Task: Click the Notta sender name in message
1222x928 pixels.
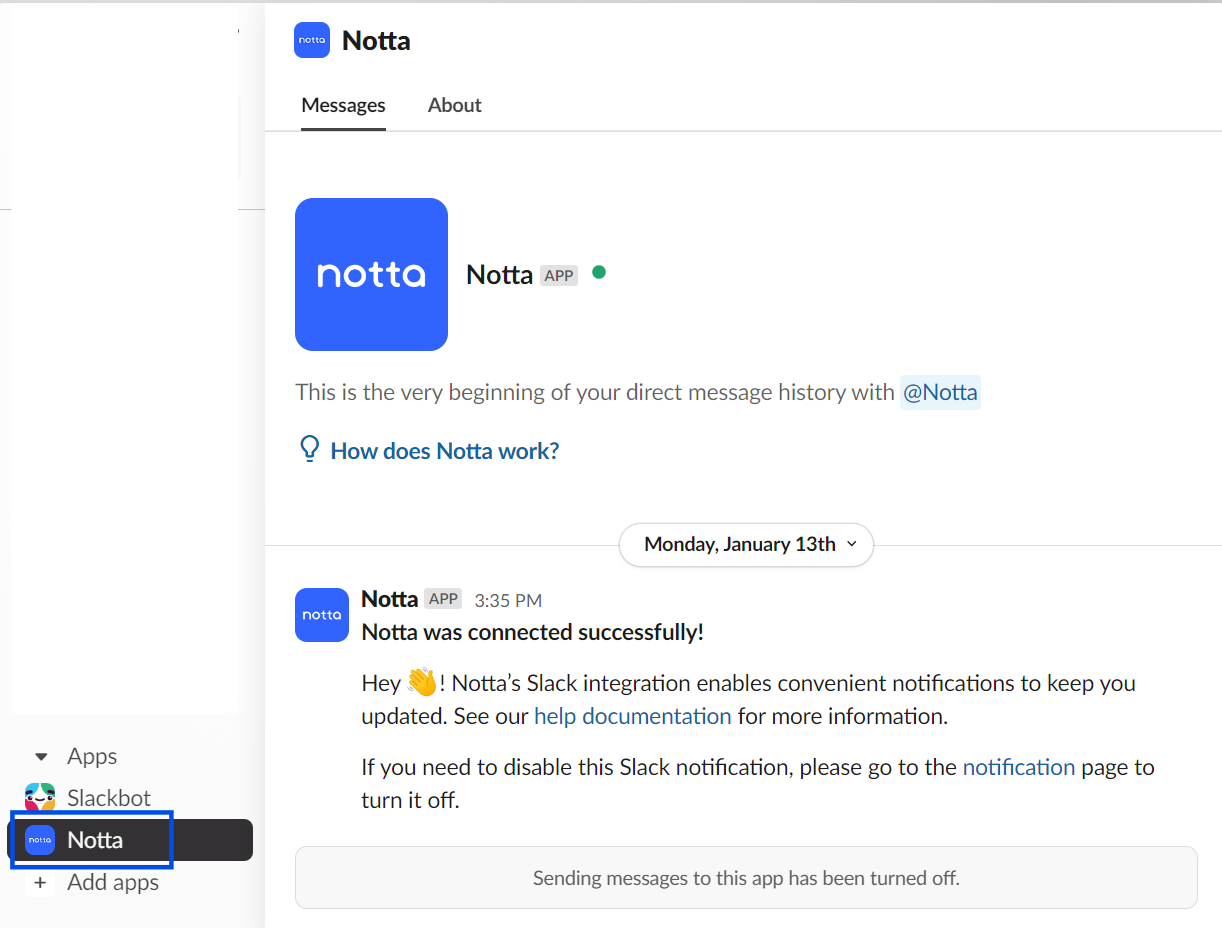Action: pyautogui.click(x=389, y=599)
